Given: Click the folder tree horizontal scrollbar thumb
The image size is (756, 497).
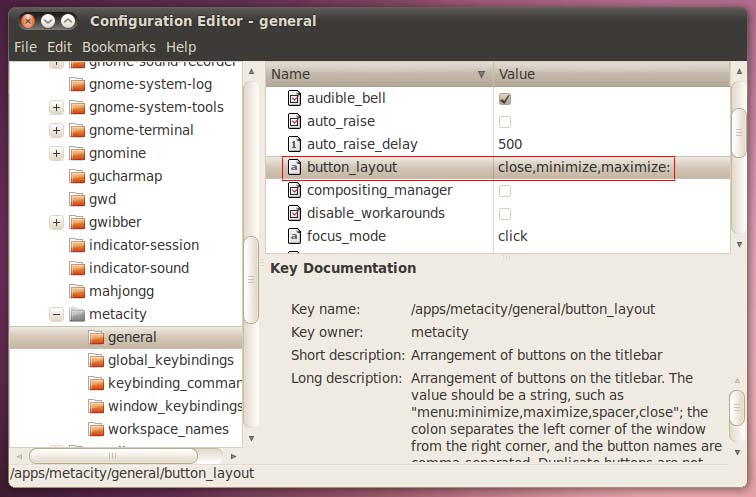Looking at the screenshot, I should [113, 456].
